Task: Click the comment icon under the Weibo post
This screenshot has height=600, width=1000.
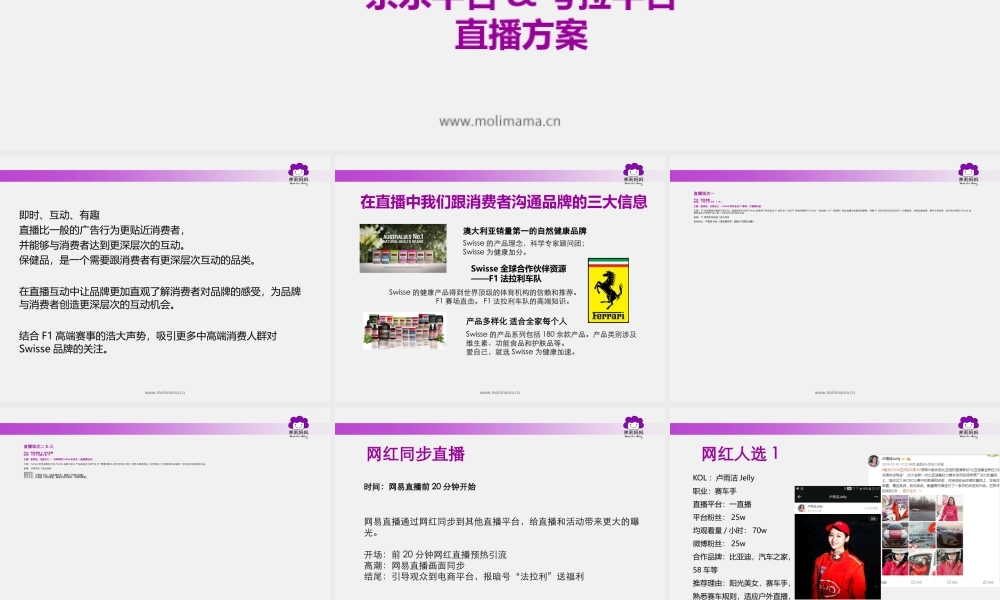Action: click(x=949, y=580)
